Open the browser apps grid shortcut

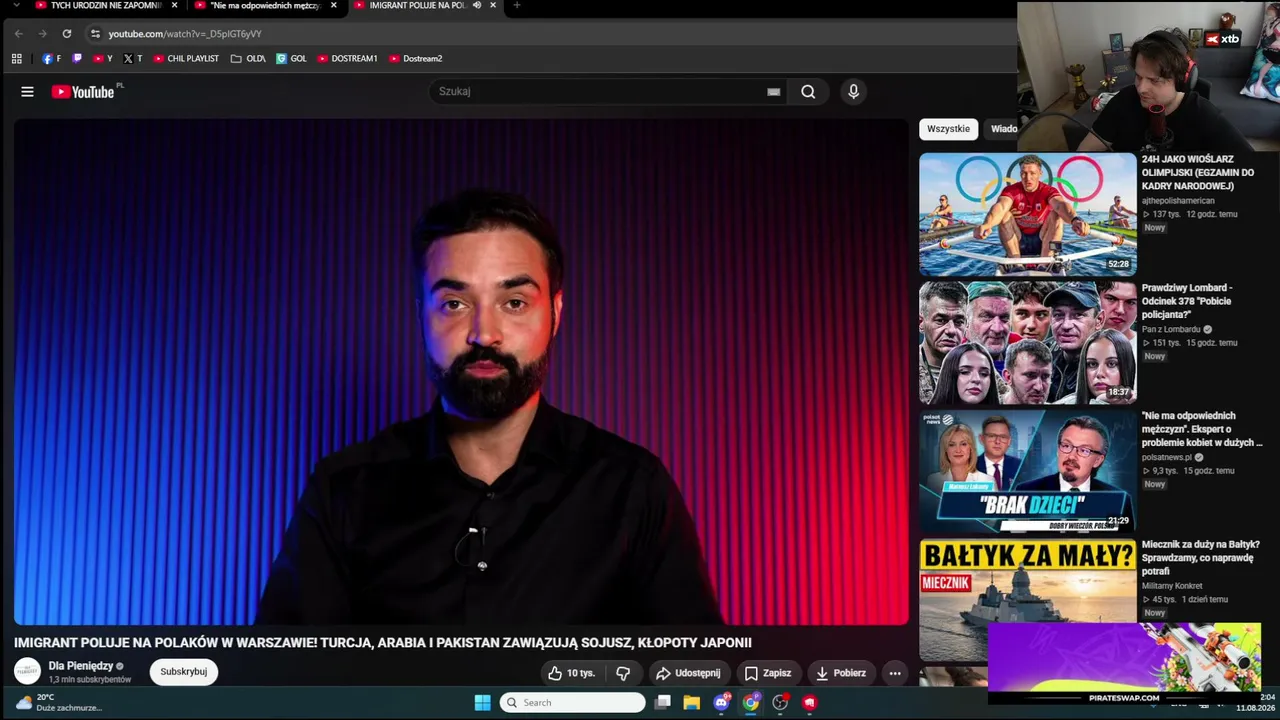17,59
